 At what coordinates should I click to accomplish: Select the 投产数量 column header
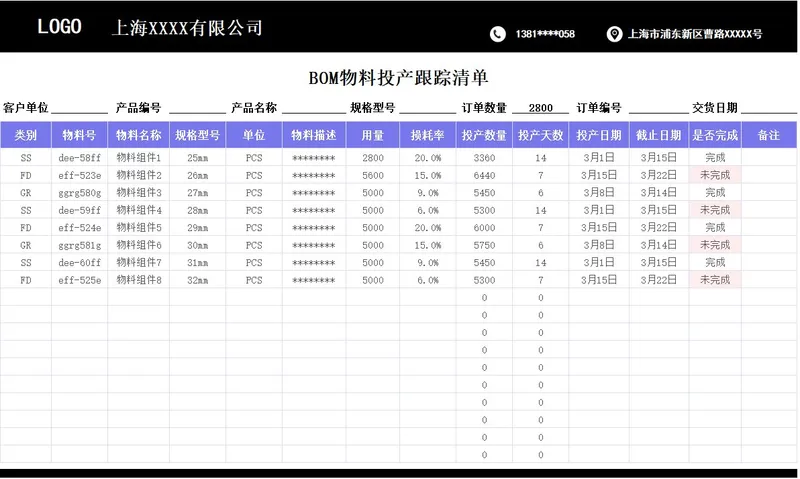(484, 135)
